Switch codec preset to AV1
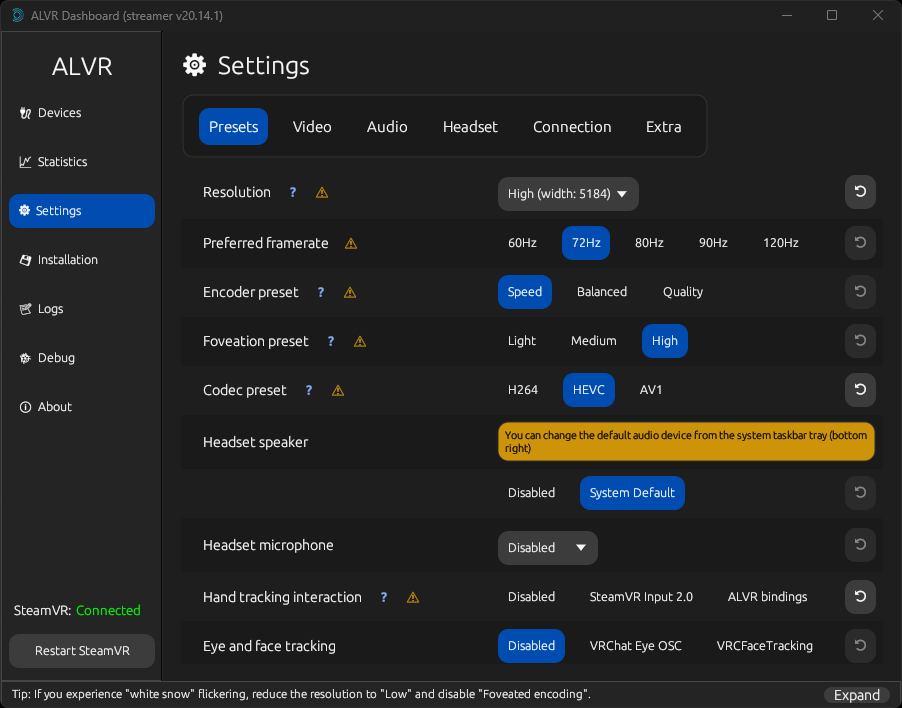The image size is (902, 708). 651,390
